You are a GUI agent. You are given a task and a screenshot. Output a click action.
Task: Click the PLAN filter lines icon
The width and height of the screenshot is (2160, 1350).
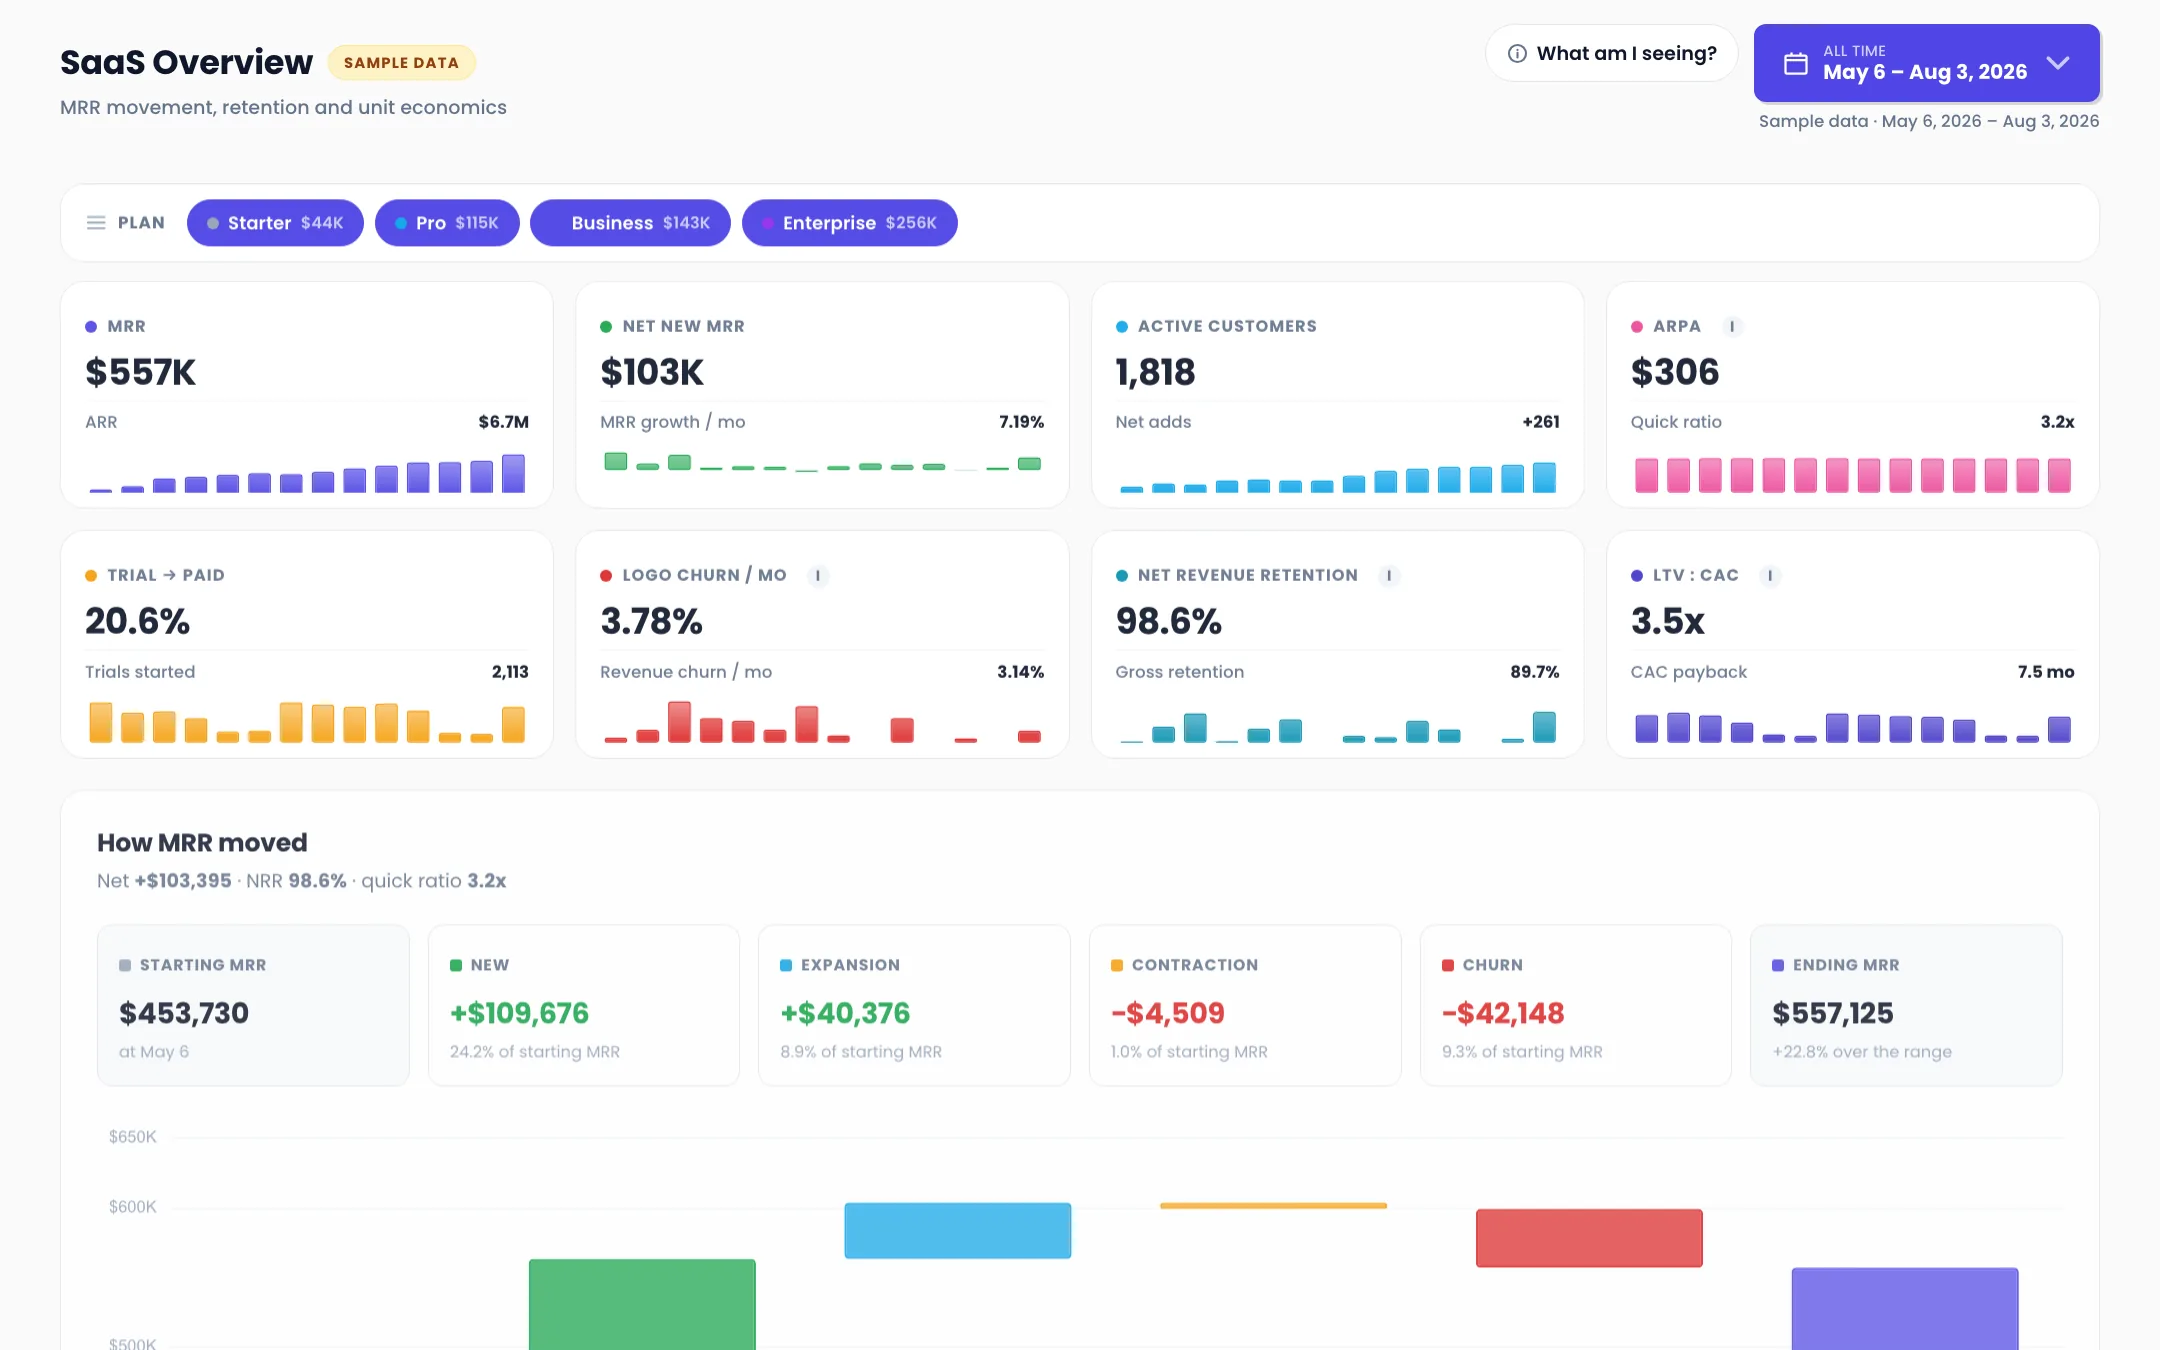[96, 223]
